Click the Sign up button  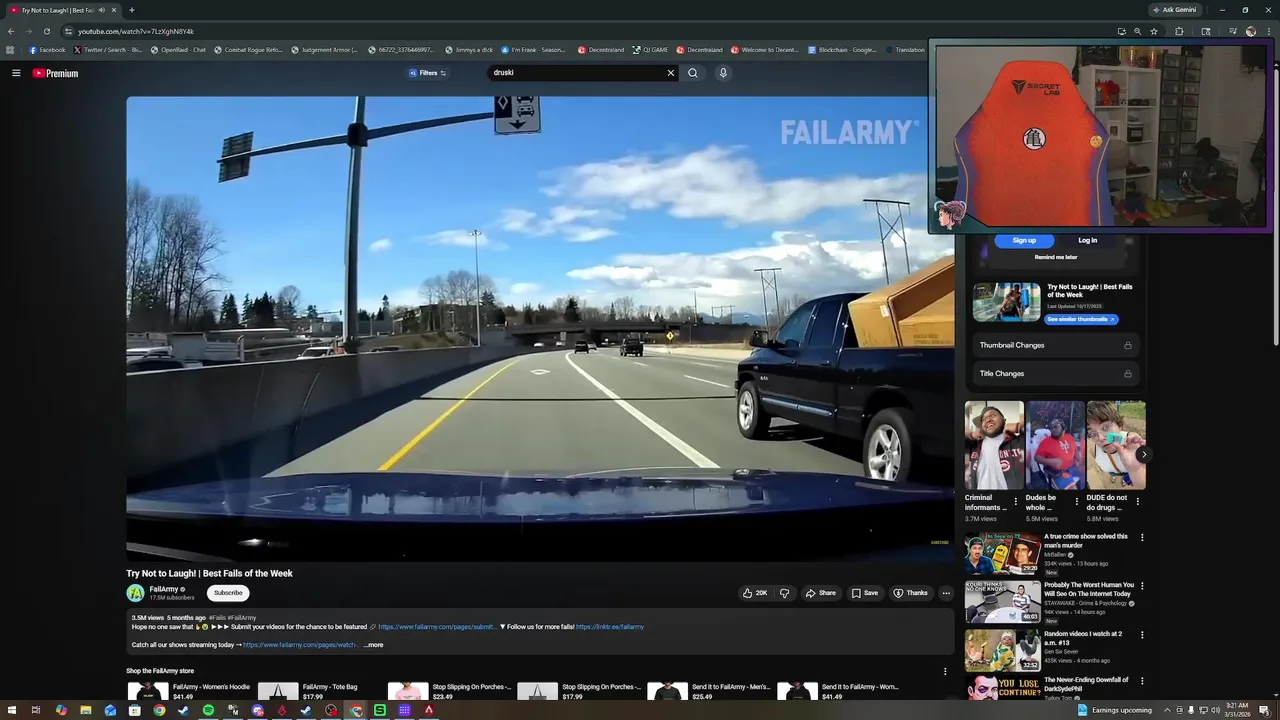[x=1024, y=240]
